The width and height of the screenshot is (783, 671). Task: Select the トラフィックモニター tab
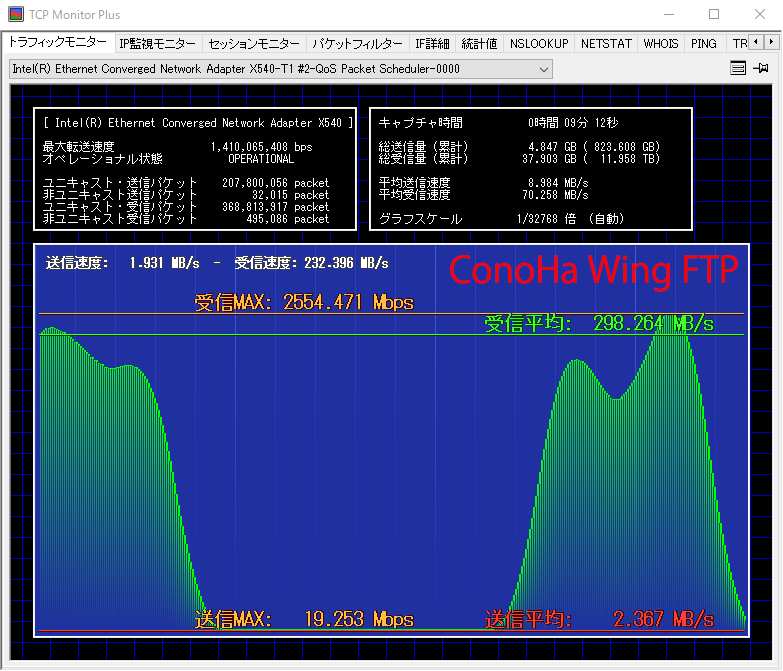57,43
